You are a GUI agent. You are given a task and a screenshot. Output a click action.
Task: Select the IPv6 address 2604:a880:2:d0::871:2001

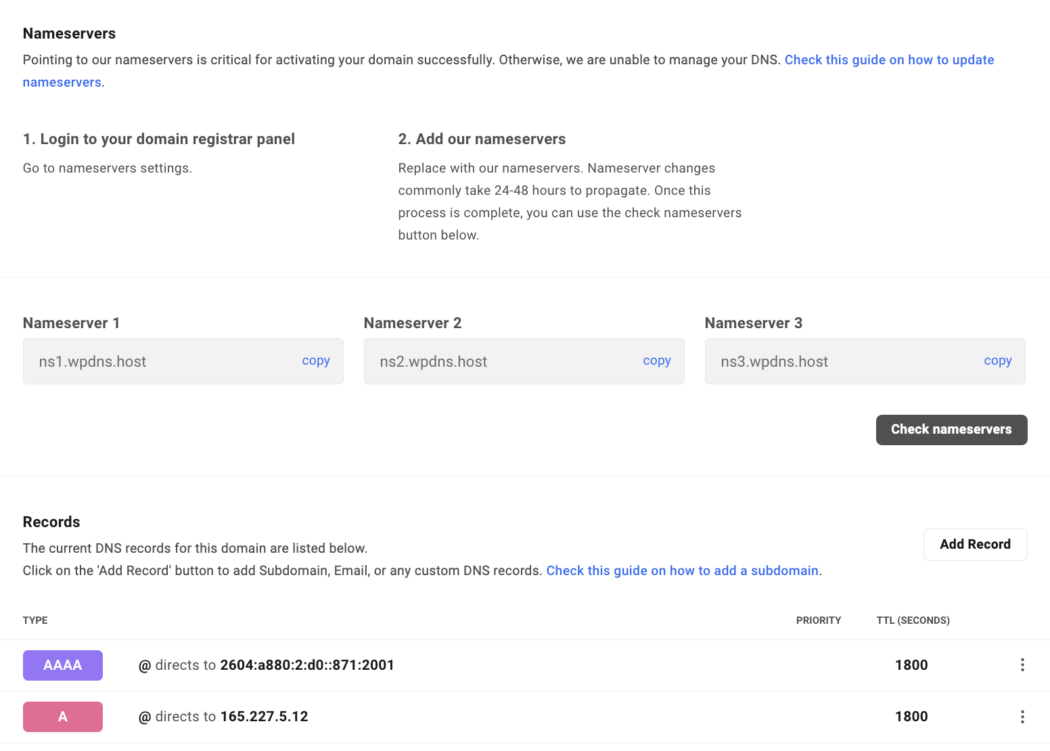pos(307,665)
